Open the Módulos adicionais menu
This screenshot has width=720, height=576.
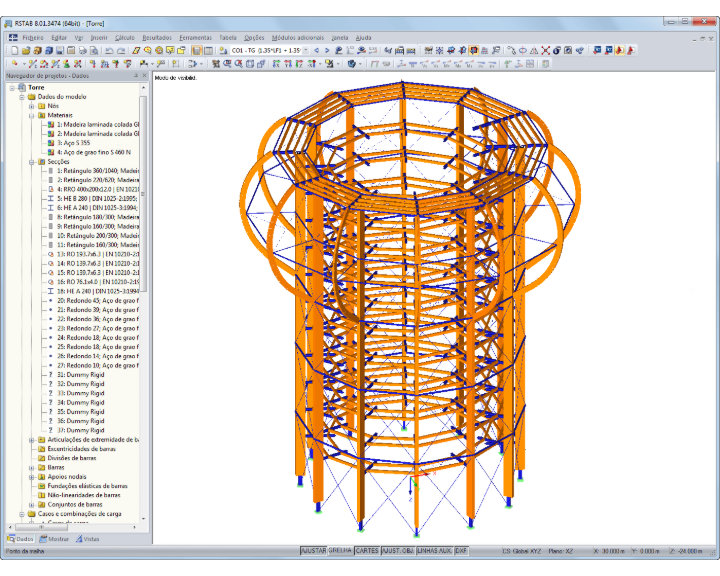click(298, 38)
